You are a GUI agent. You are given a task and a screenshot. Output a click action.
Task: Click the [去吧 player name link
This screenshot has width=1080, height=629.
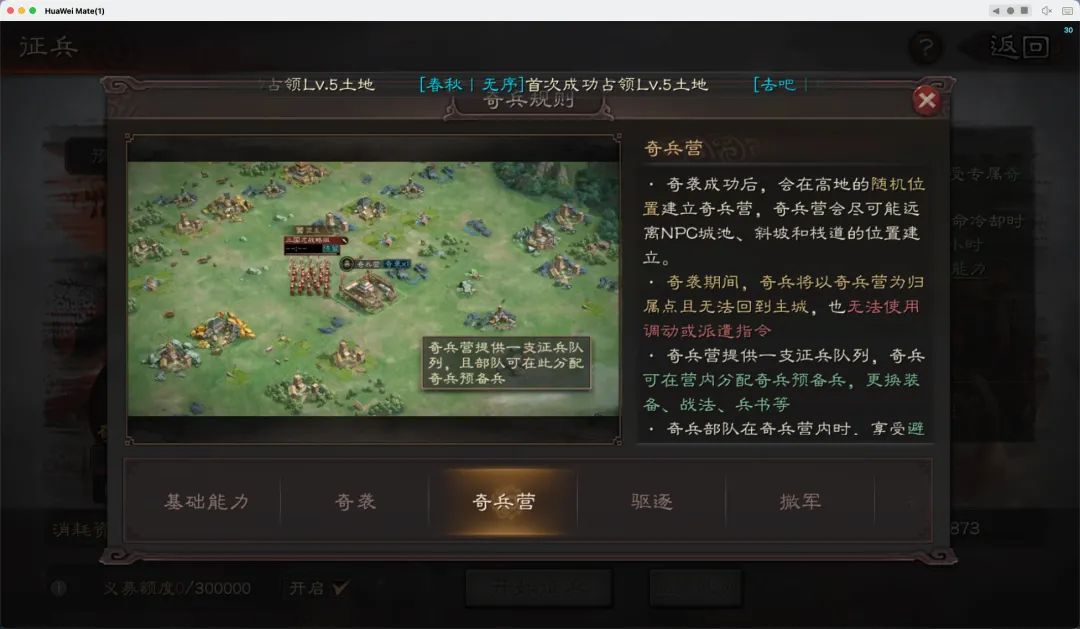pyautogui.click(x=775, y=85)
